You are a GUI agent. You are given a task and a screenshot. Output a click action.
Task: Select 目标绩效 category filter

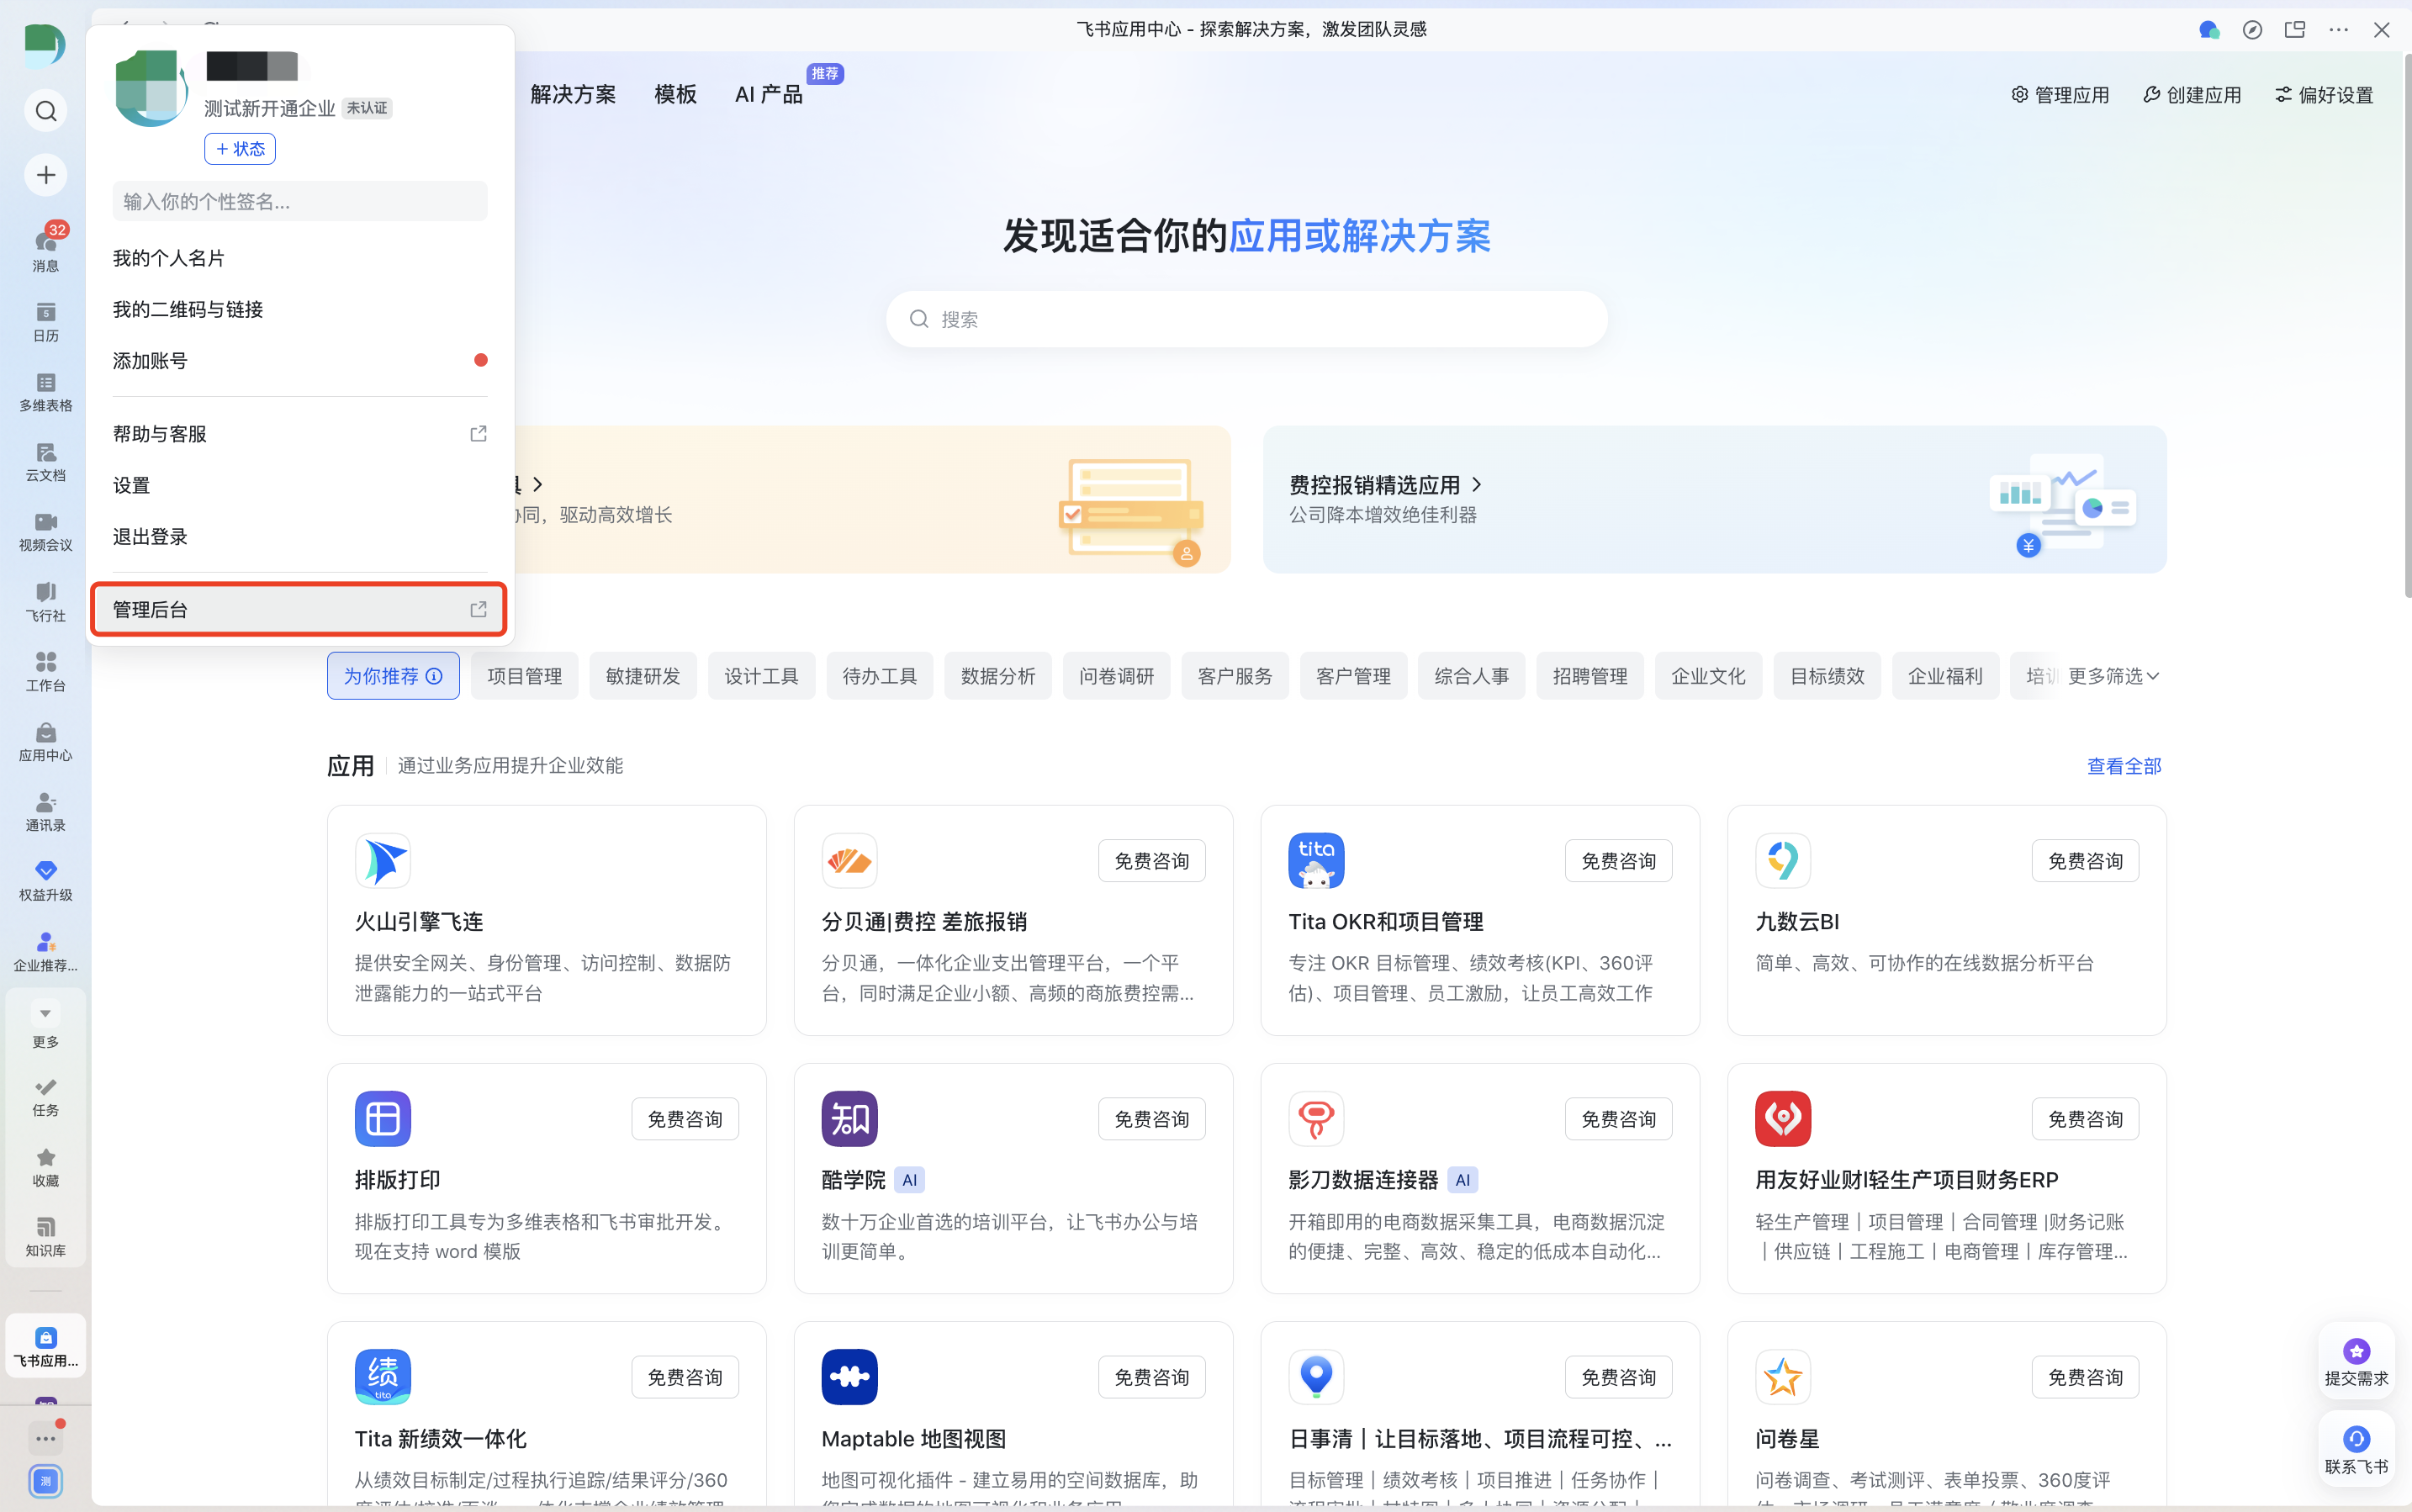[x=1827, y=676]
